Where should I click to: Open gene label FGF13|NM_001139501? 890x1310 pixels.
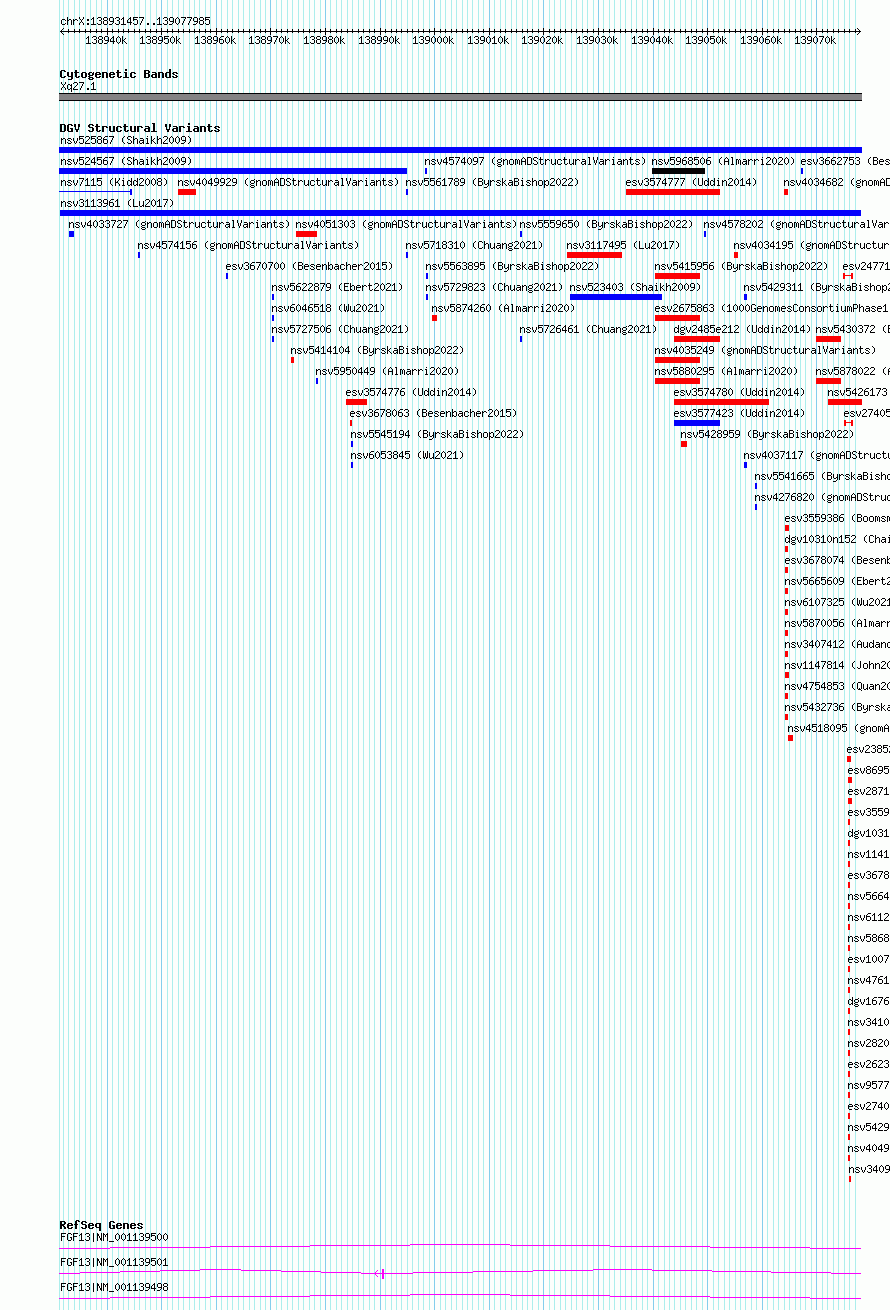(114, 1262)
